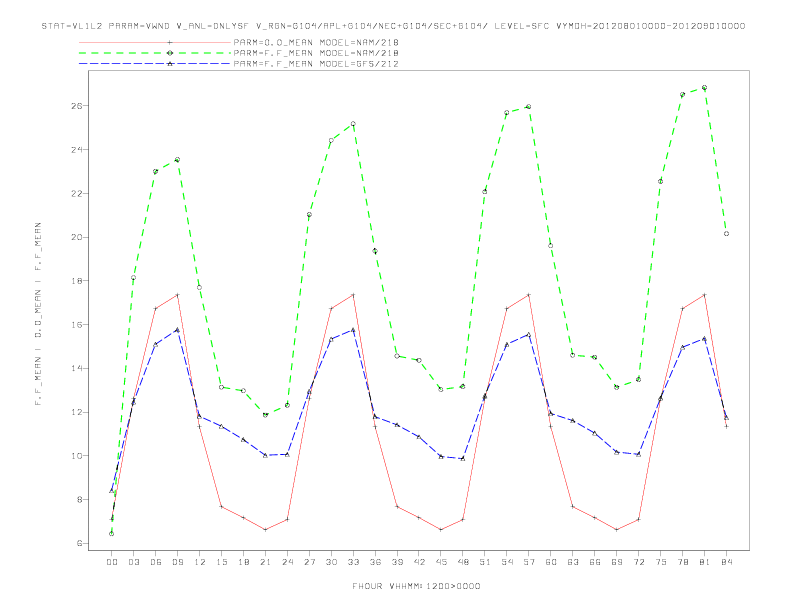Click x-axis tick label 42
Viewport: 792px width, 612px height.
pos(419,562)
